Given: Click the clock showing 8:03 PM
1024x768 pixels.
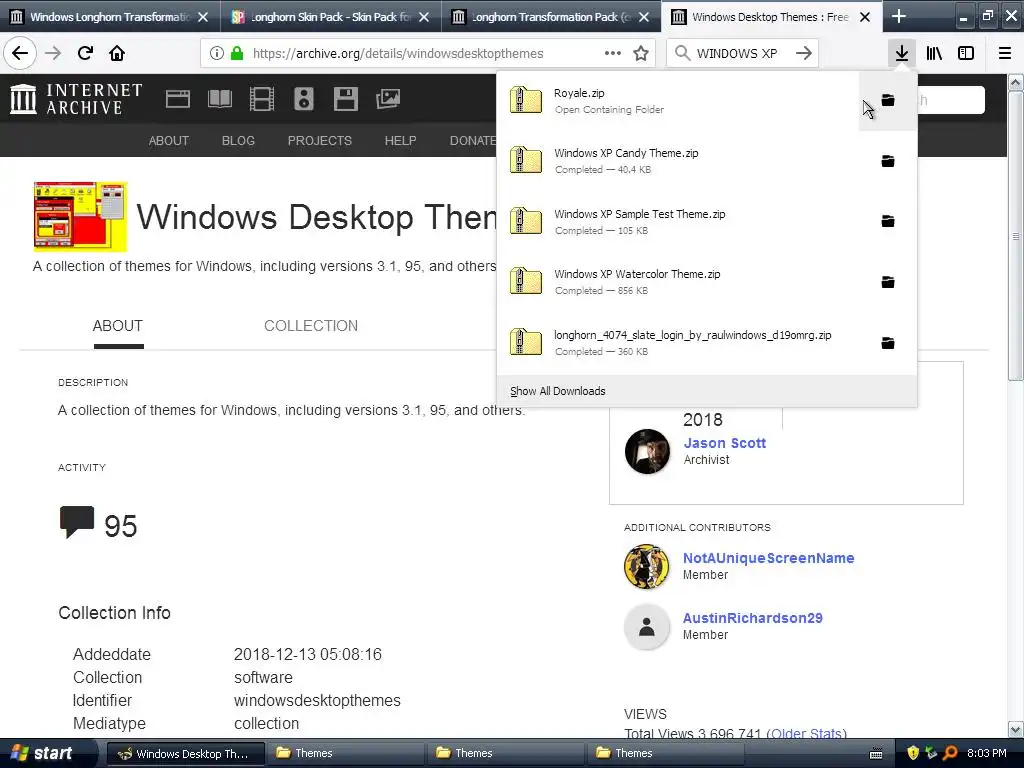Looking at the screenshot, I should 986,754.
